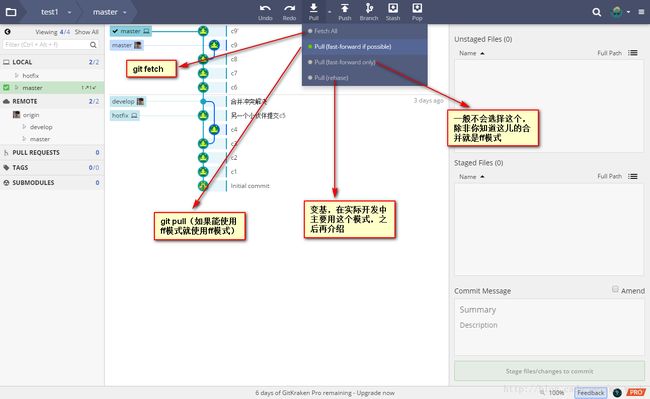This screenshot has height=399, width=650.
Task: Toggle Unstaged Files Full Path view
Action: 609,53
